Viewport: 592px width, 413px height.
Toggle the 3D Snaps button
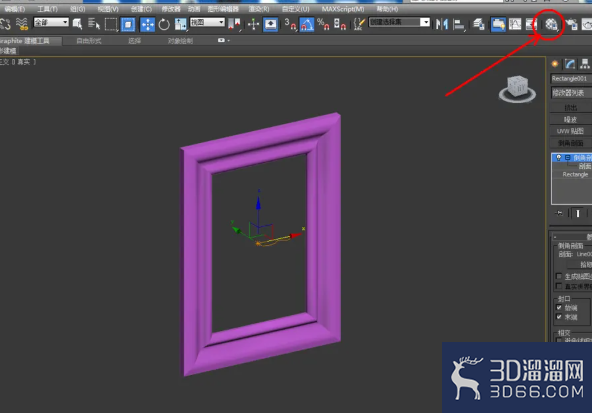(290, 24)
